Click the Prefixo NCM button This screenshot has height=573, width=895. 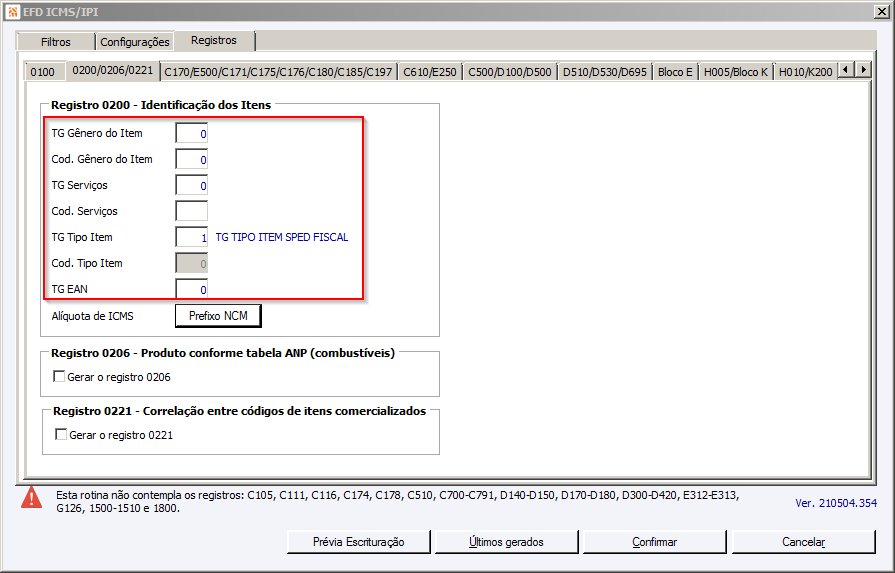pos(218,316)
